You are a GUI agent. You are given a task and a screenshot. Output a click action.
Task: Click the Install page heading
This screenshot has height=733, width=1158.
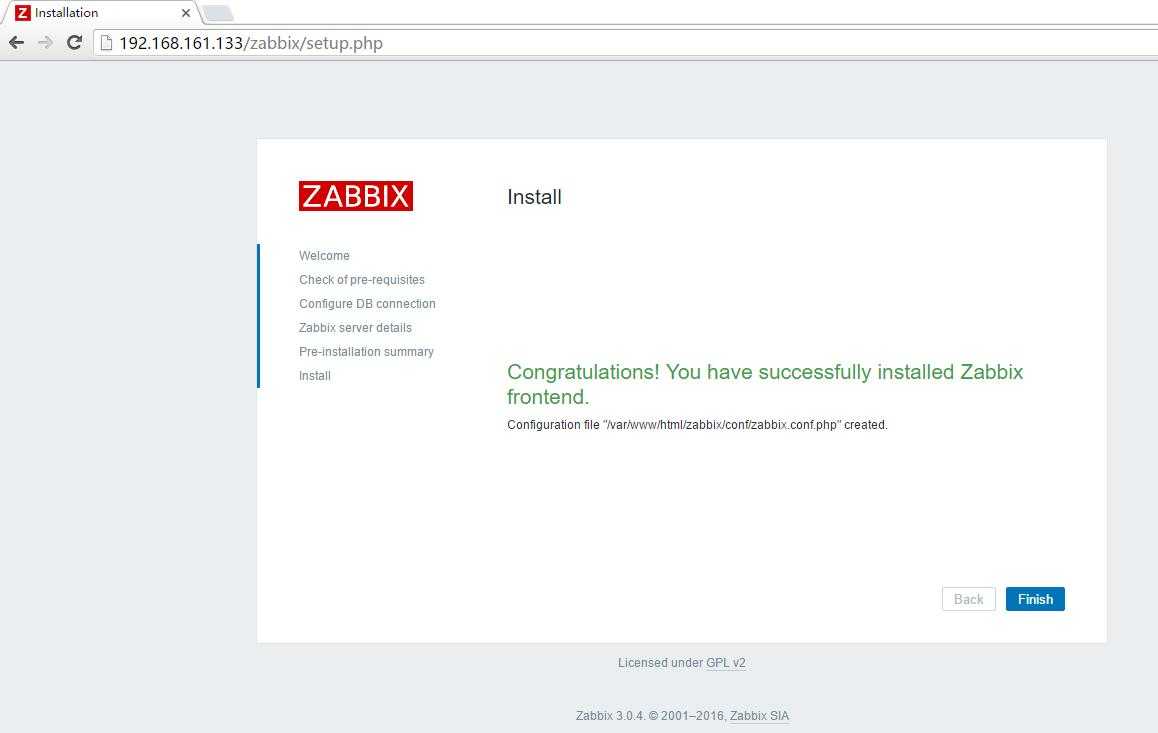[x=534, y=197]
